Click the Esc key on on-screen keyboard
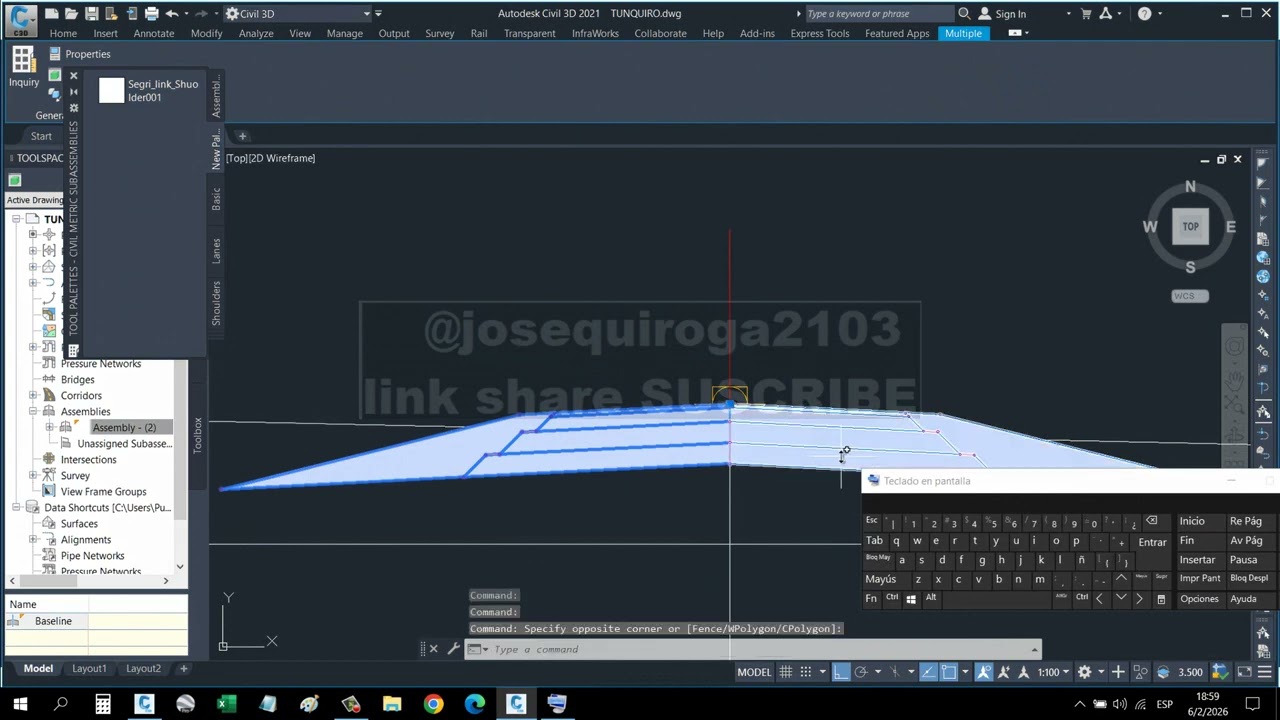This screenshot has width=1280, height=720. [871, 520]
